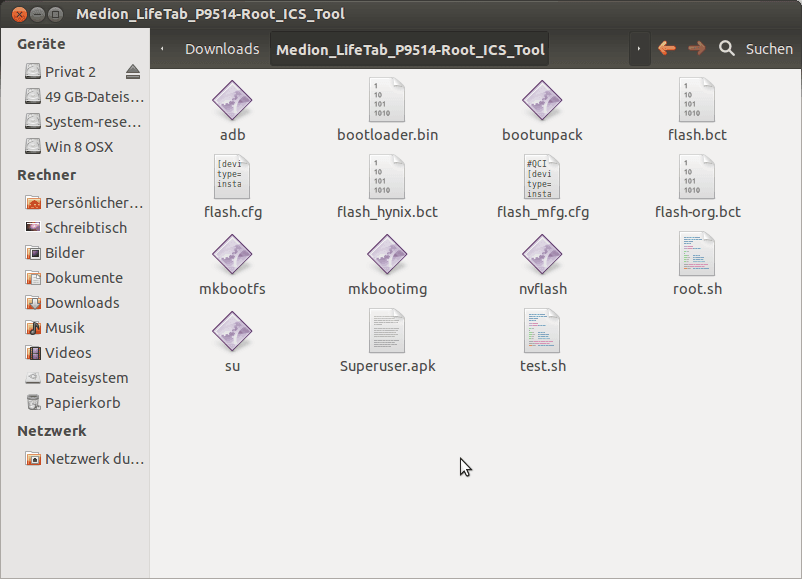Screen dimensions: 802x579
Task: Maximize the file manager window
Action: tap(55, 14)
